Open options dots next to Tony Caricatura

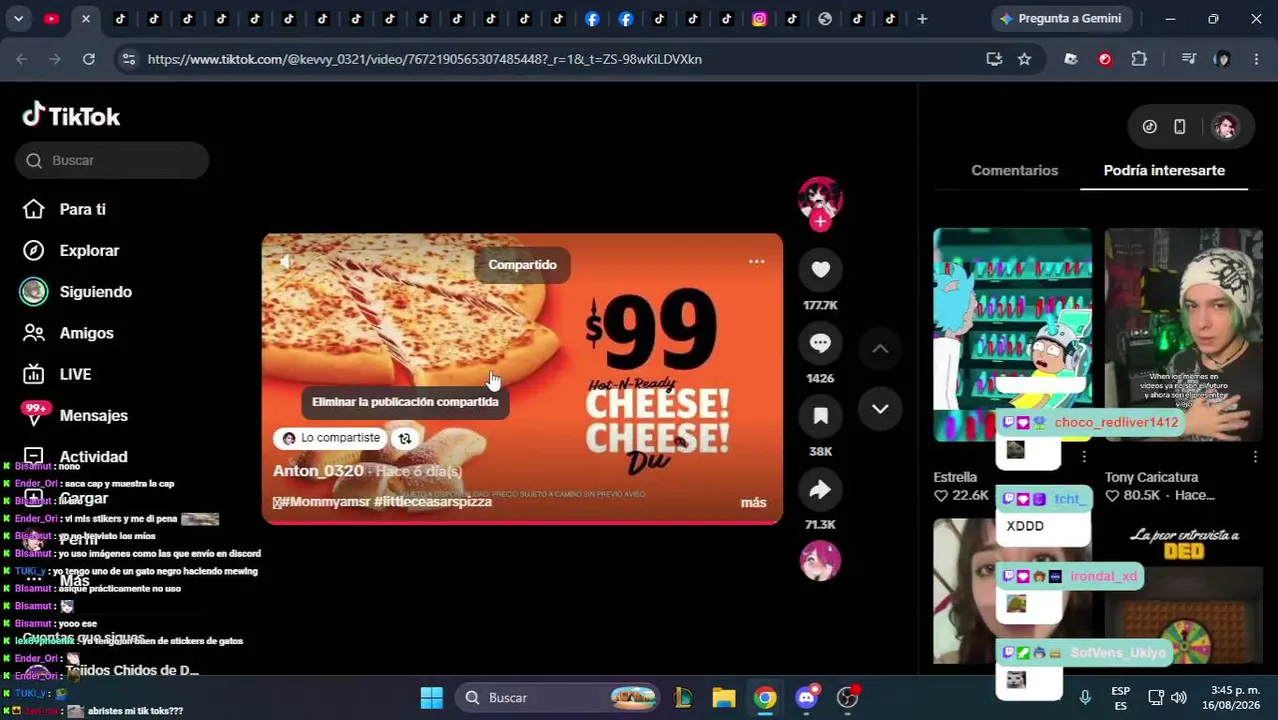pyautogui.click(x=1255, y=457)
